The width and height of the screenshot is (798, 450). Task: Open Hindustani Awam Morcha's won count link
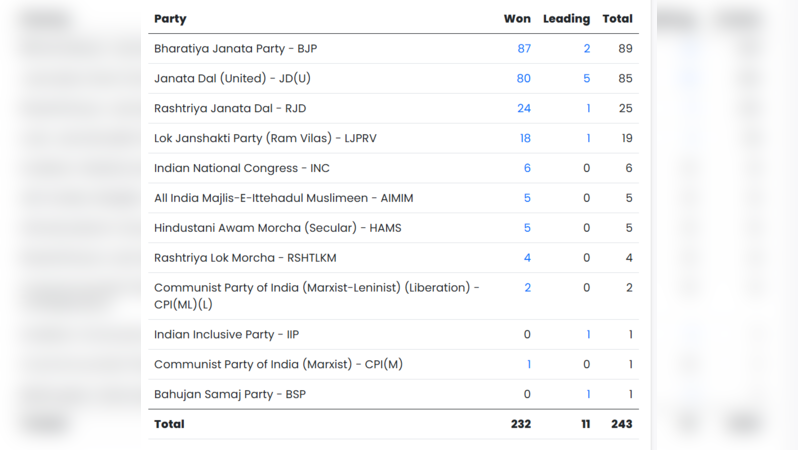(x=527, y=228)
